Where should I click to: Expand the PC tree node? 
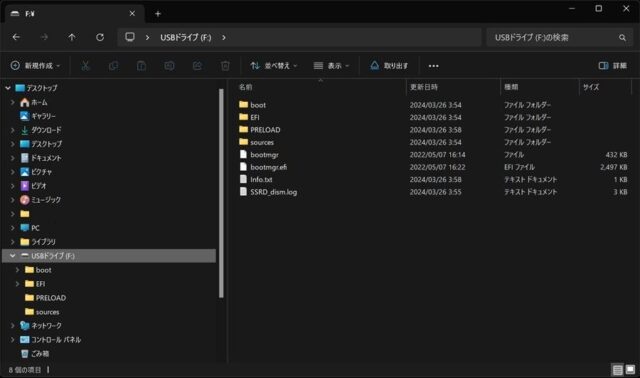13,228
